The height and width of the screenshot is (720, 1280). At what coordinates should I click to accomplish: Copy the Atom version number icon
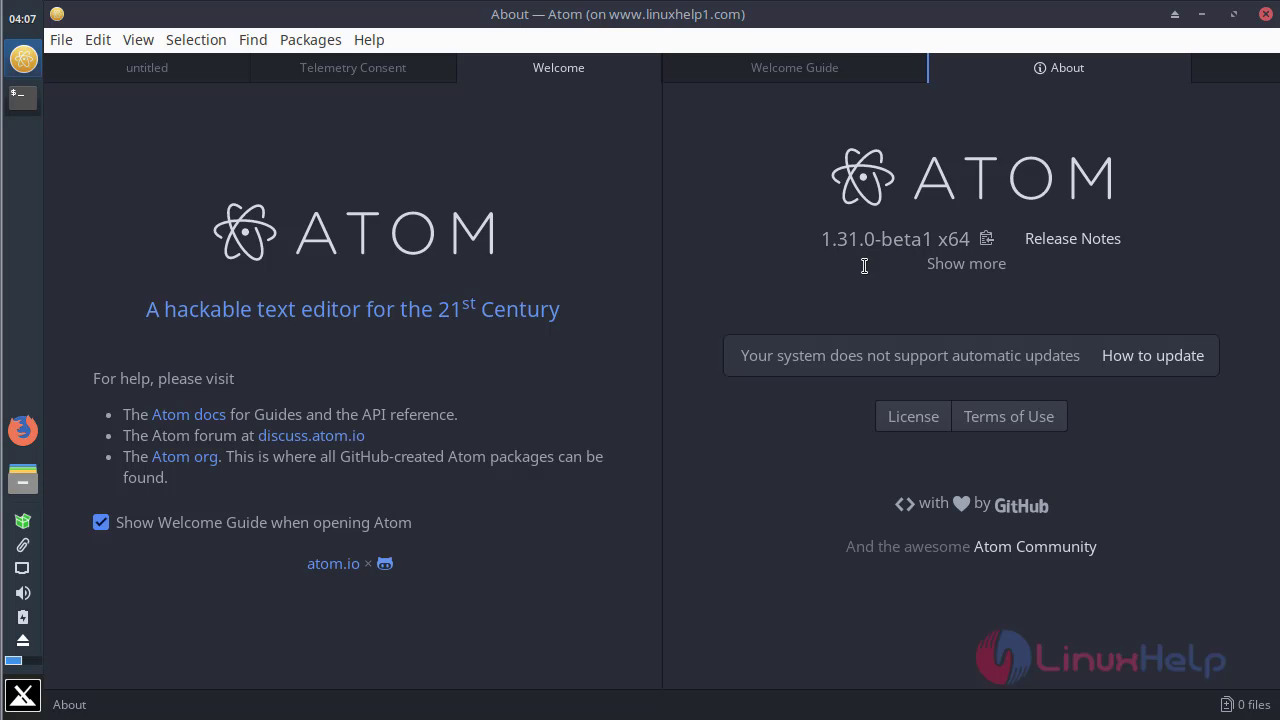tap(987, 238)
